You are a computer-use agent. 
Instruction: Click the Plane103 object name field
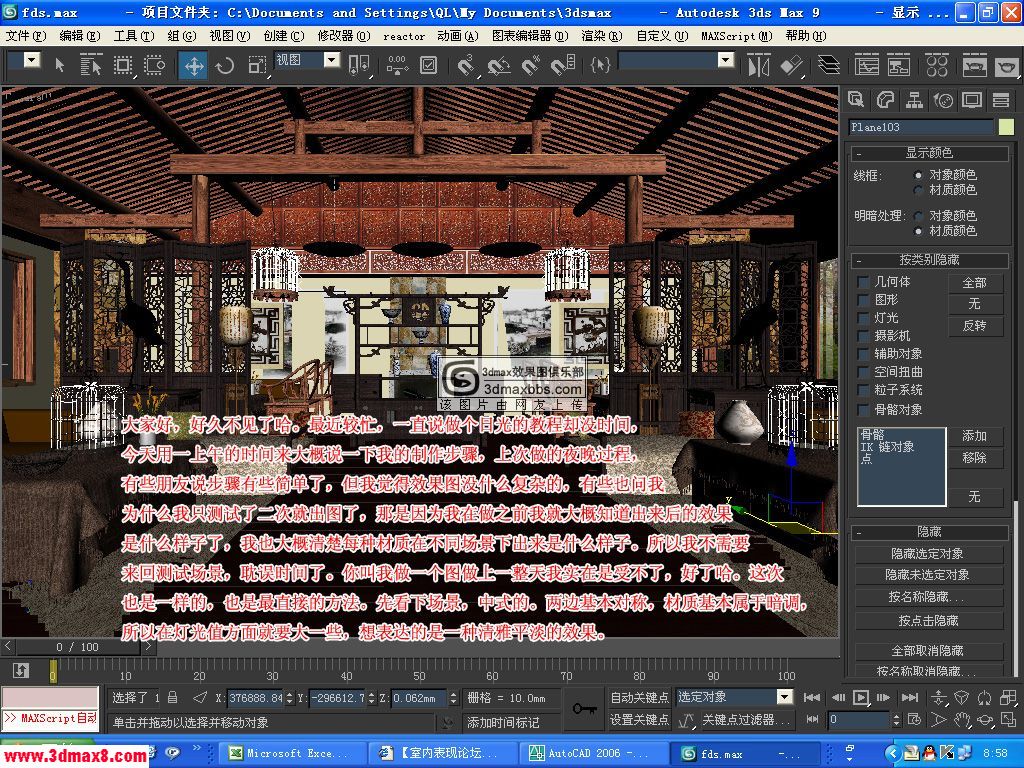921,127
